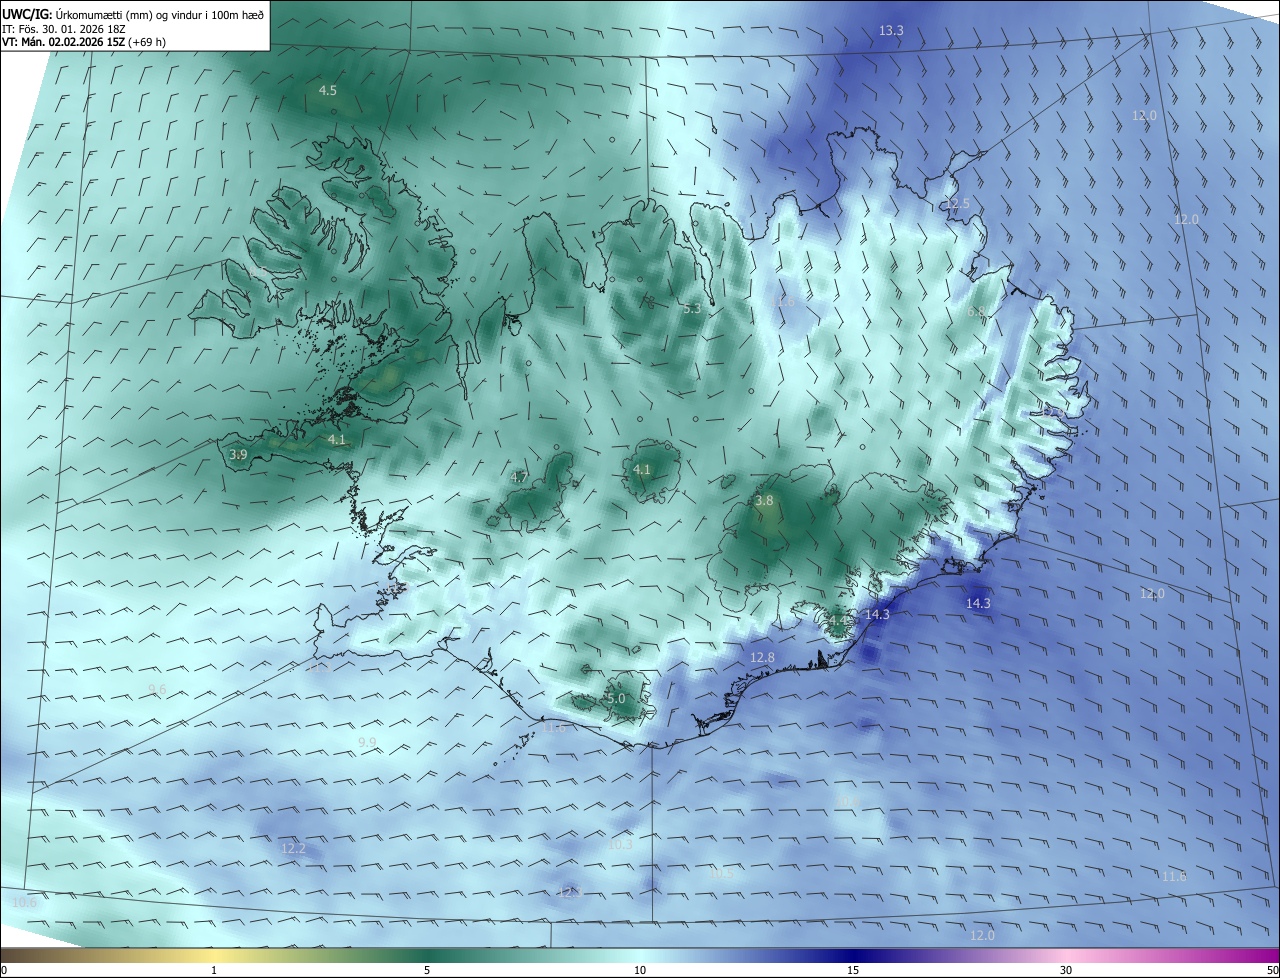Click the 12.2 value label
This screenshot has height=978, width=1280.
(293, 849)
